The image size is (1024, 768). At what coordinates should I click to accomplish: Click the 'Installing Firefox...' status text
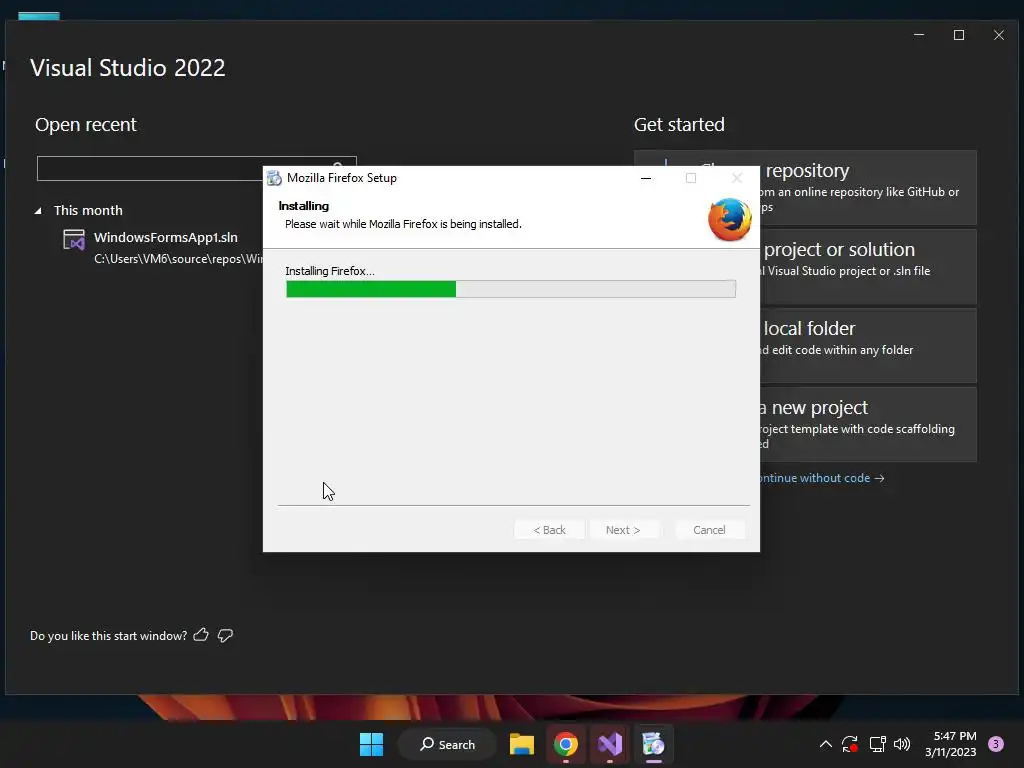click(x=330, y=271)
